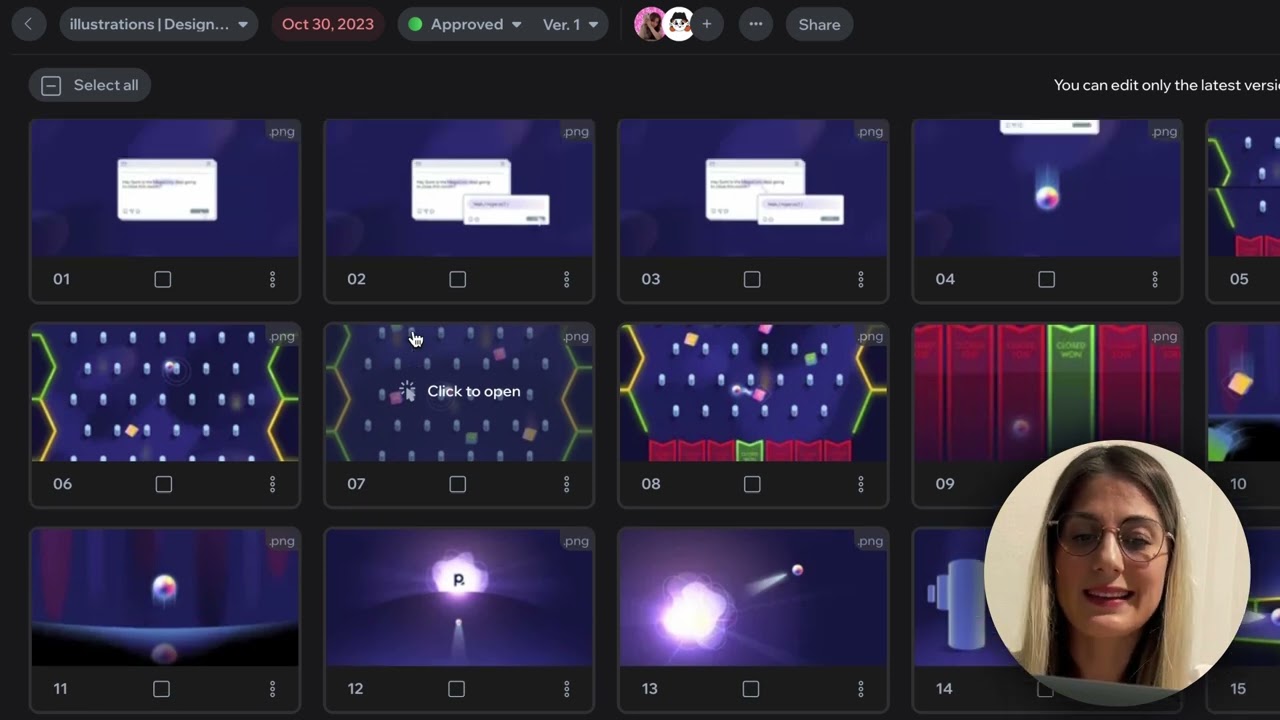The width and height of the screenshot is (1280, 720).
Task: Open thumbnail of image 11
Action: 165,598
